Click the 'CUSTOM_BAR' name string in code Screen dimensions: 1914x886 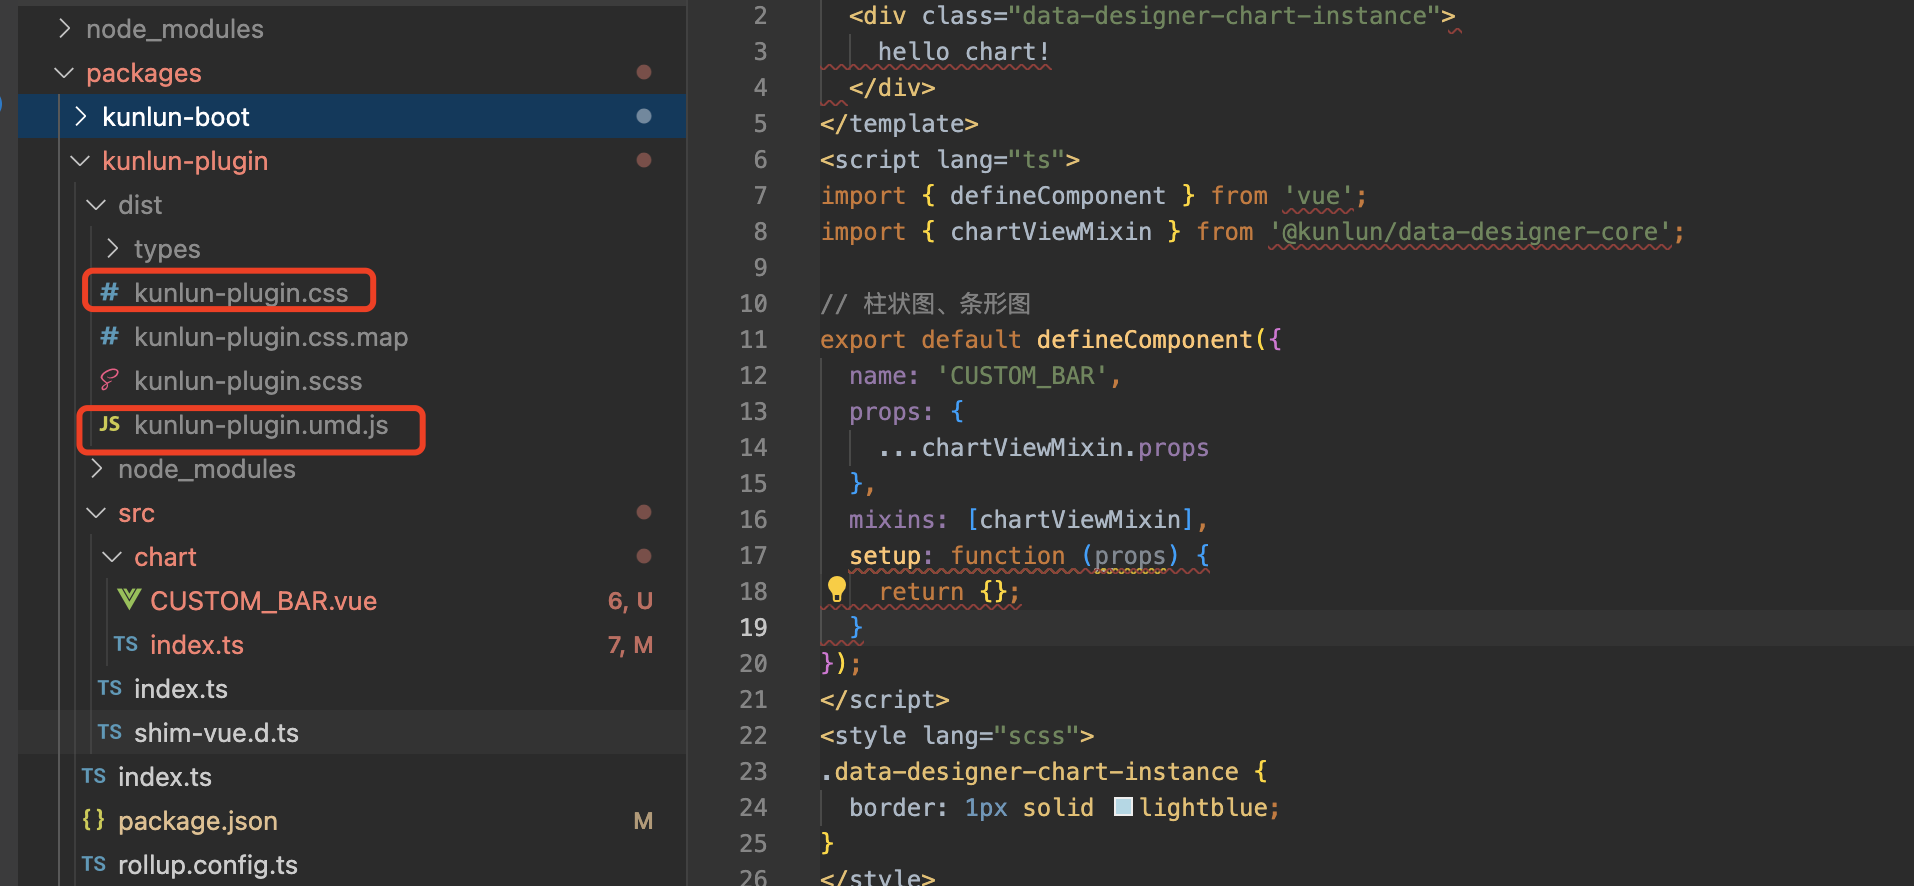[x=1022, y=376]
